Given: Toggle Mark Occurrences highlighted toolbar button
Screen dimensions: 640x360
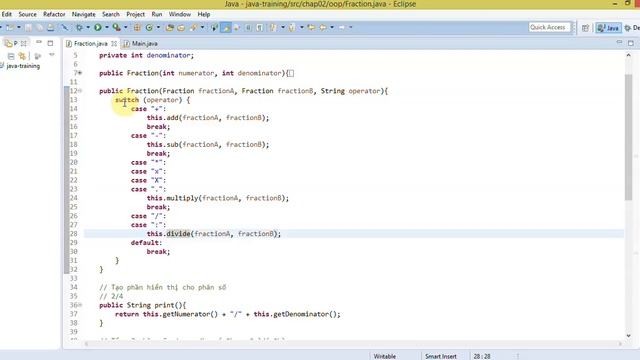Looking at the screenshot, I should pos(226,27).
